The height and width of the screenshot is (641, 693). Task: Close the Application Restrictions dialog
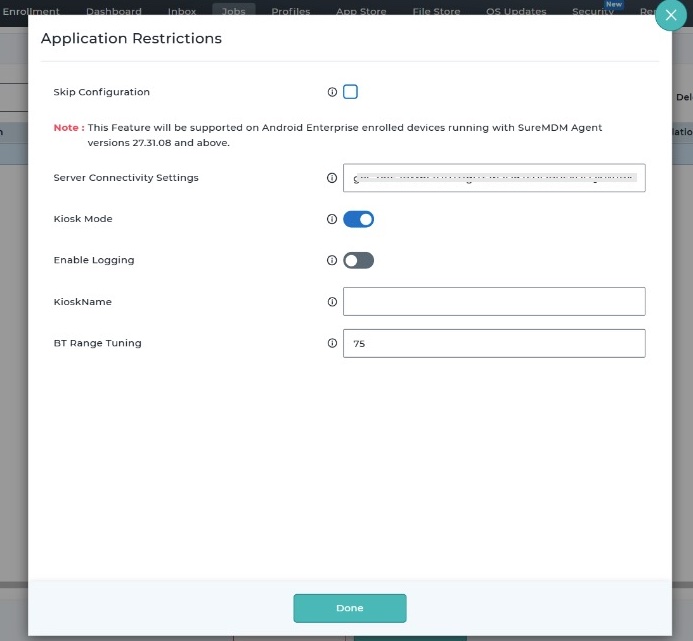(x=671, y=17)
